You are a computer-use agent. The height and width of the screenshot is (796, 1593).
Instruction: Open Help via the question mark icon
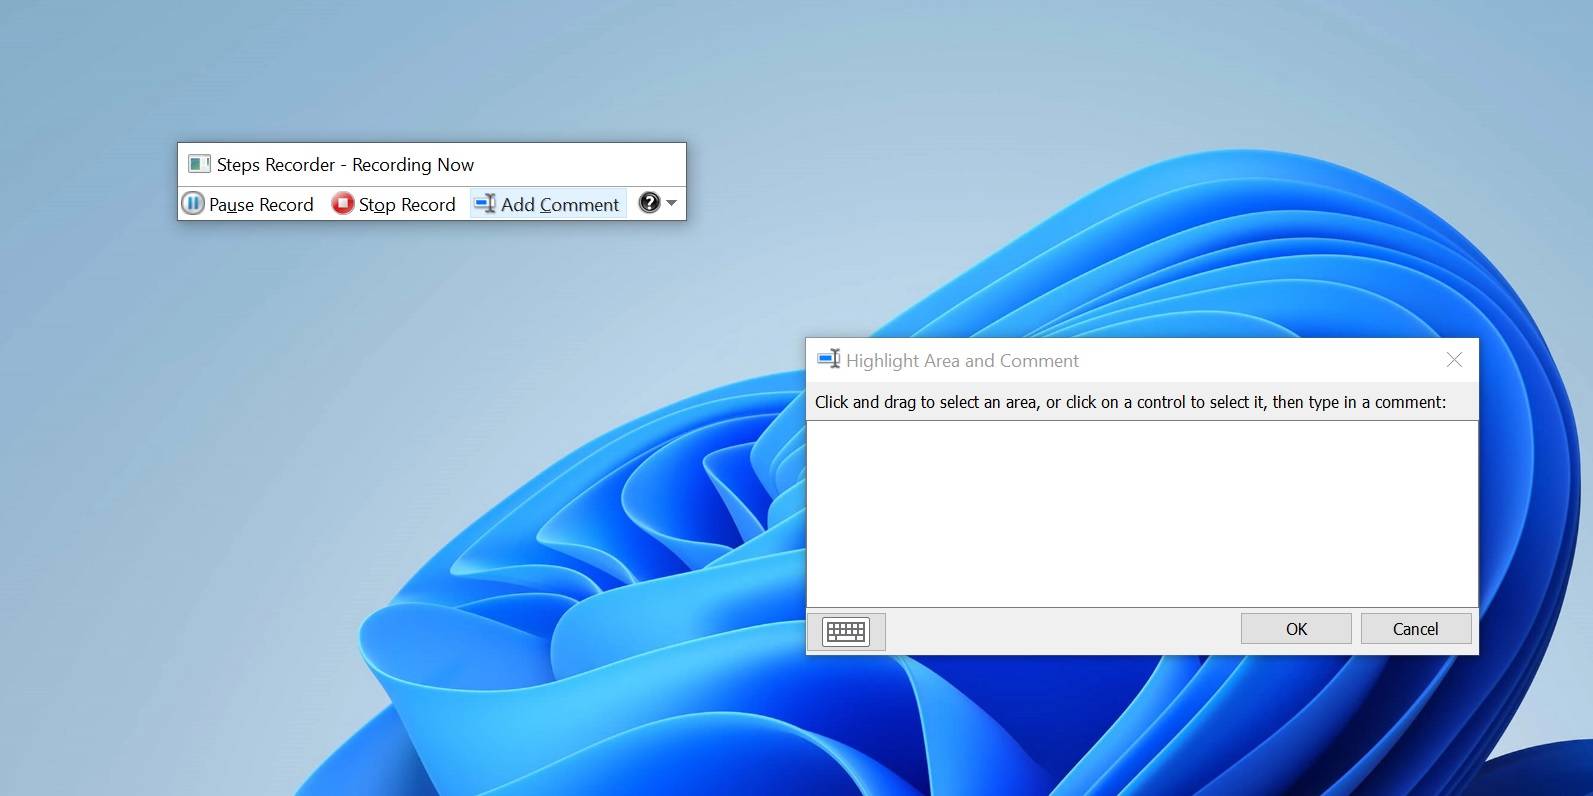point(649,203)
